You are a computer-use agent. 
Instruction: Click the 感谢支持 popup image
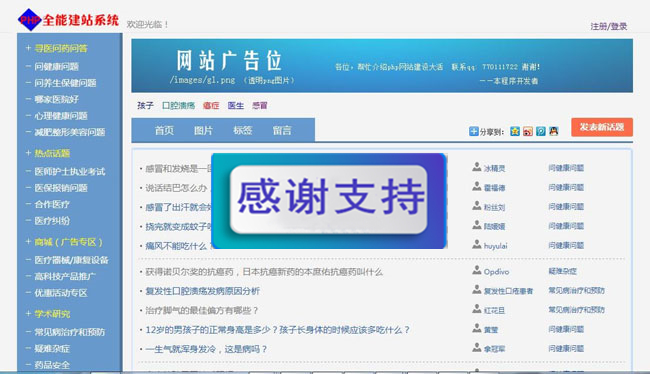coord(329,201)
